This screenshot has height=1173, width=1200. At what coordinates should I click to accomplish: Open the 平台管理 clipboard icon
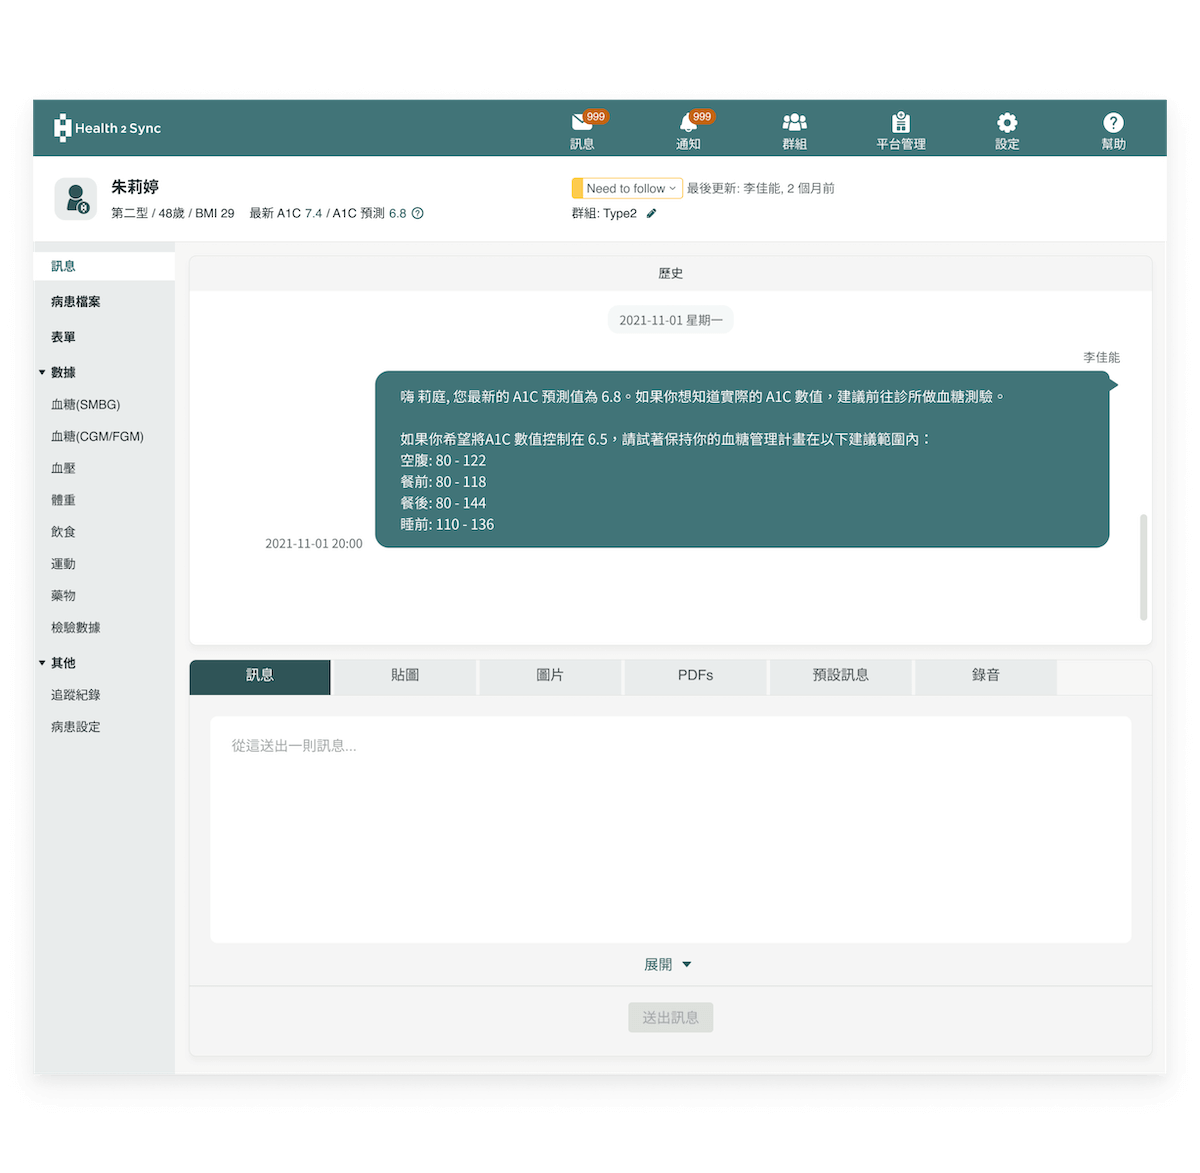coord(900,123)
